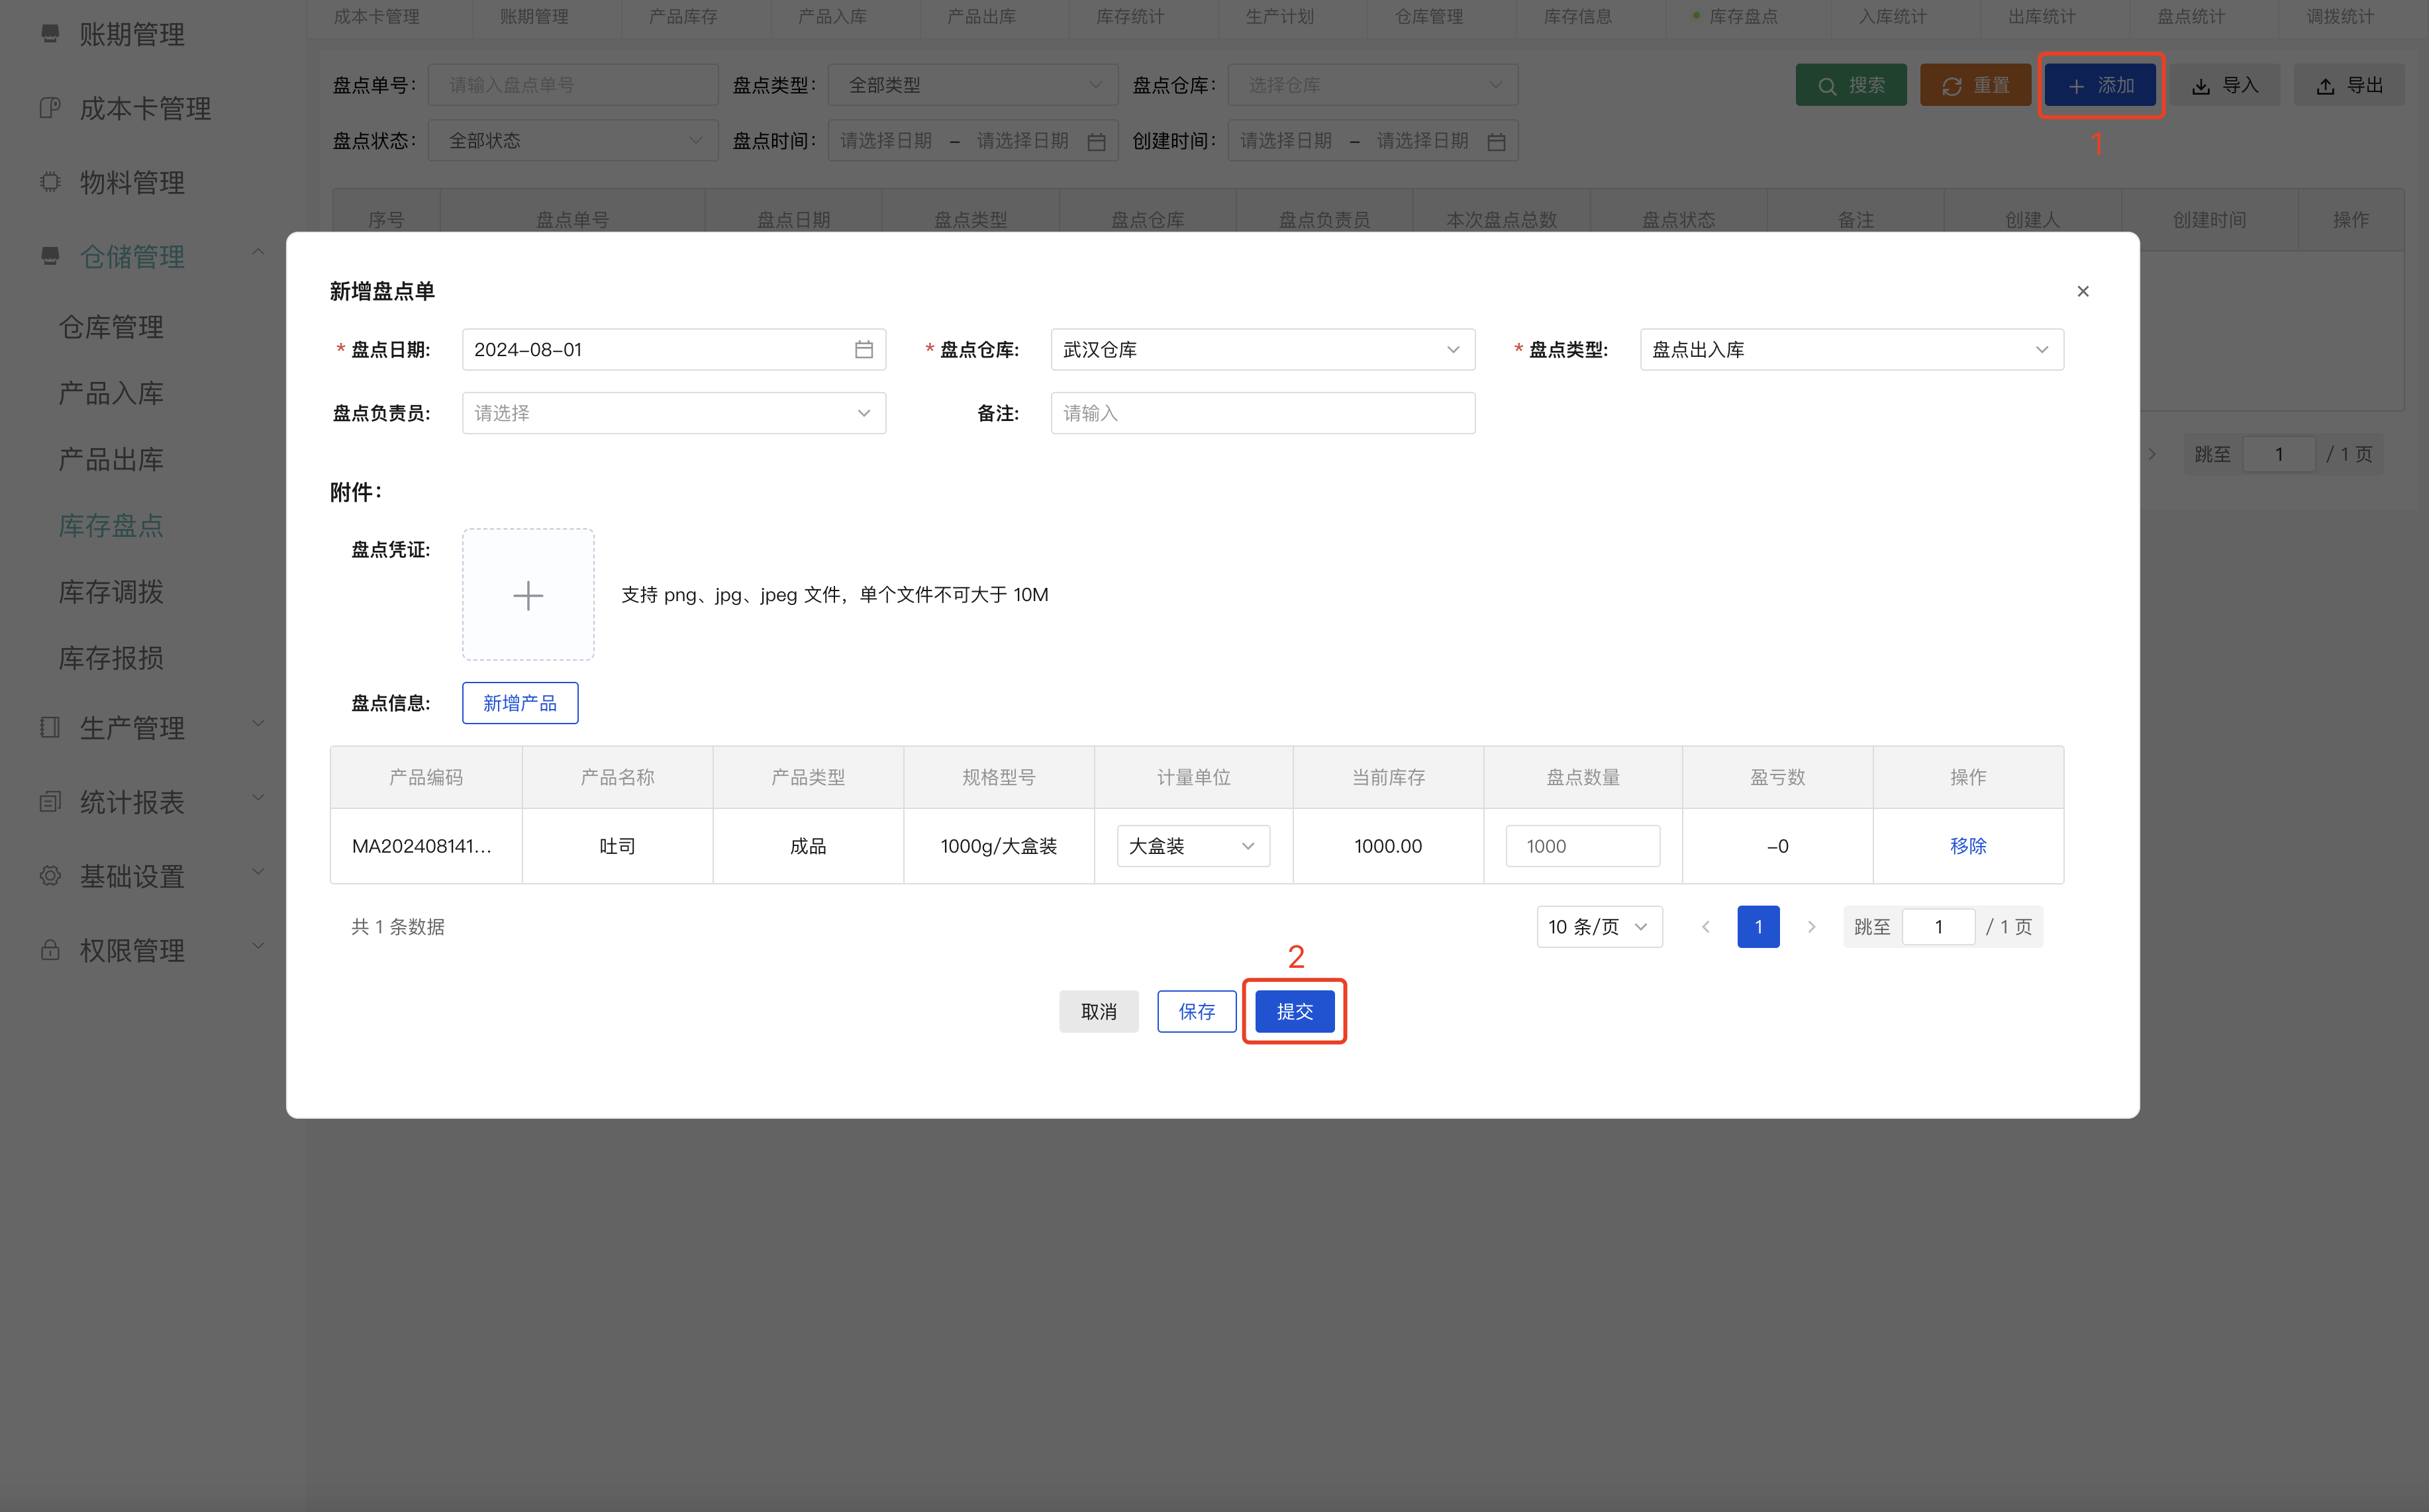The width and height of the screenshot is (2429, 1512).
Task: Click the 搜索 search button
Action: [x=1851, y=84]
